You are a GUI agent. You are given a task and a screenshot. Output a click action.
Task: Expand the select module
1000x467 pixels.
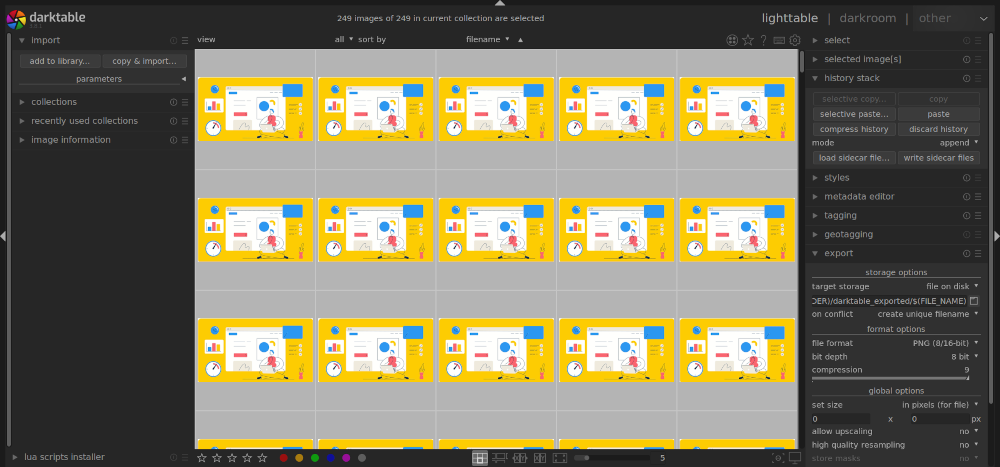837,40
